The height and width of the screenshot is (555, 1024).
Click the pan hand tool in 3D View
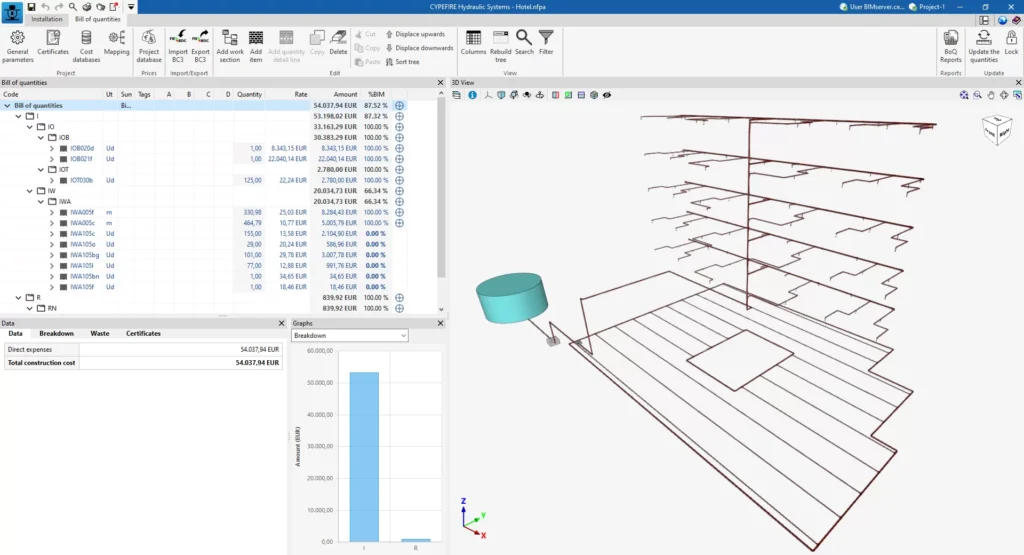[991, 95]
